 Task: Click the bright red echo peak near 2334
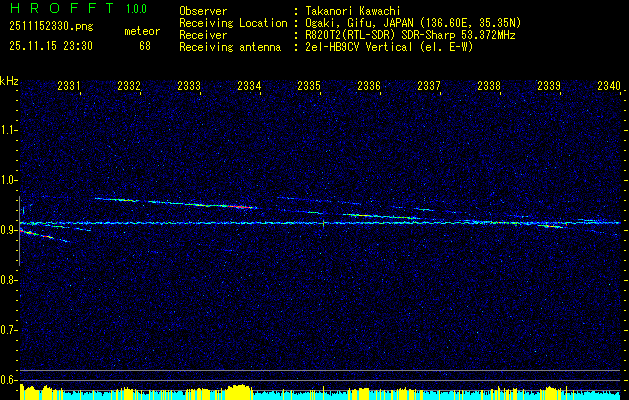241,207
